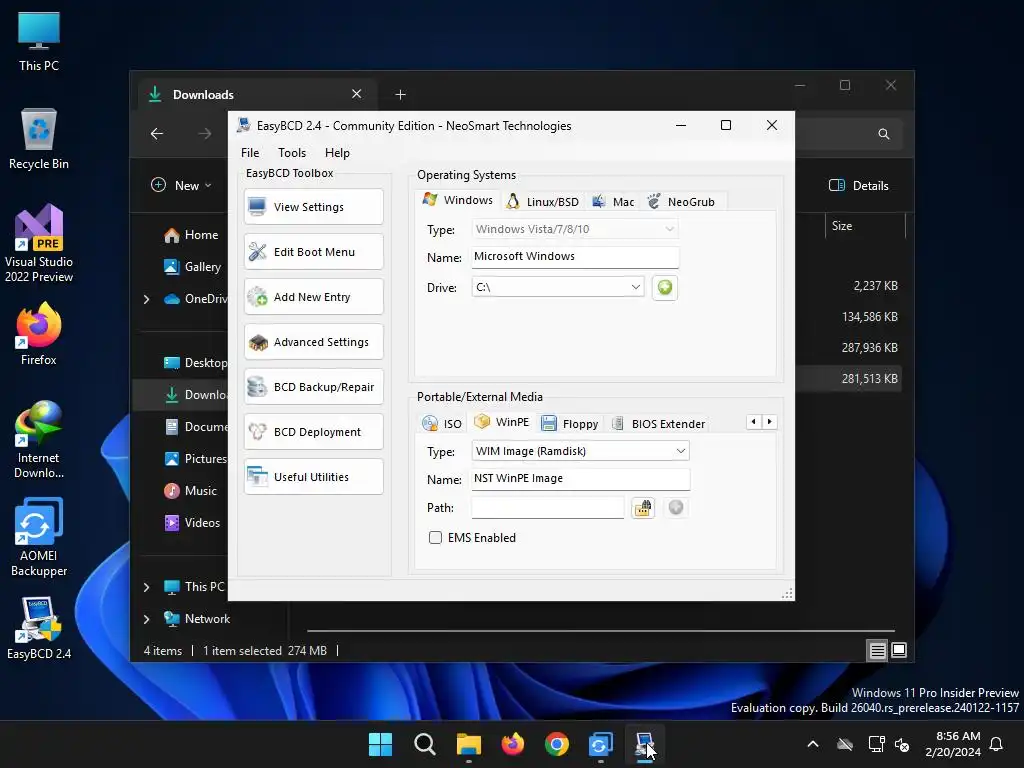Open the Windows Vista/7/8/10 type dropdown

click(575, 229)
